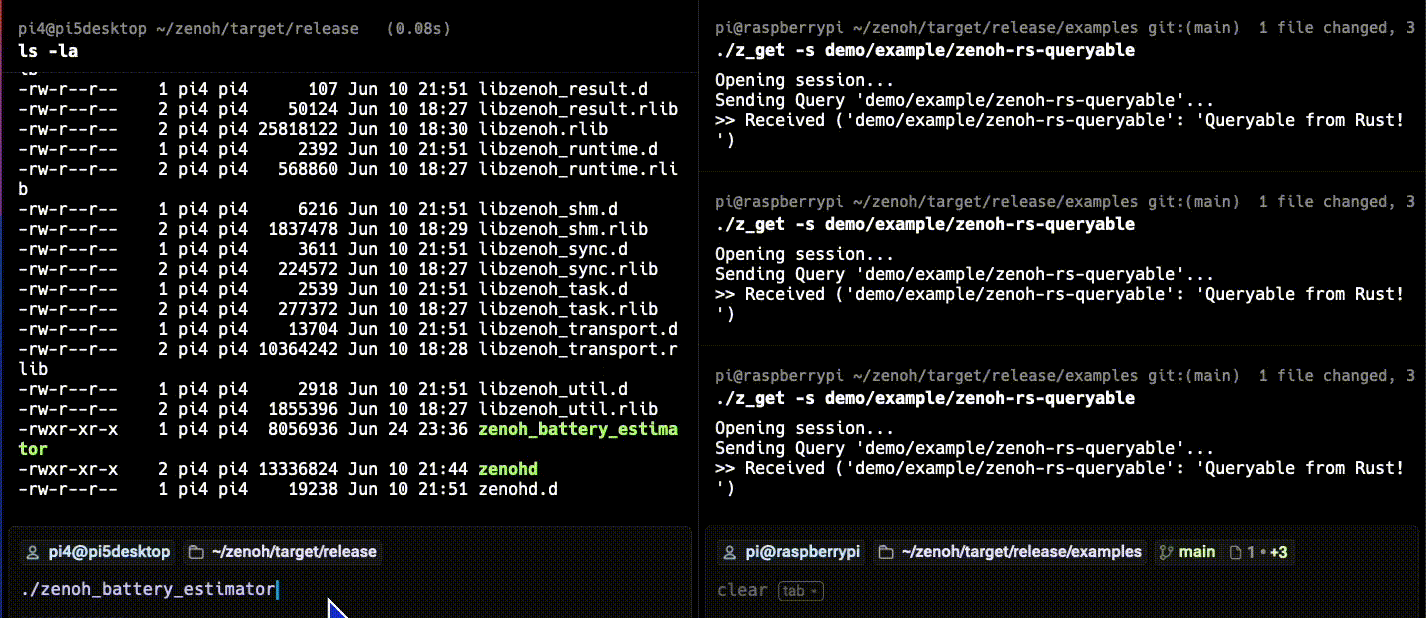The height and width of the screenshot is (618, 1426).
Task: Click the first 'Queryable from Rust!' received output line
Action: [1060, 120]
